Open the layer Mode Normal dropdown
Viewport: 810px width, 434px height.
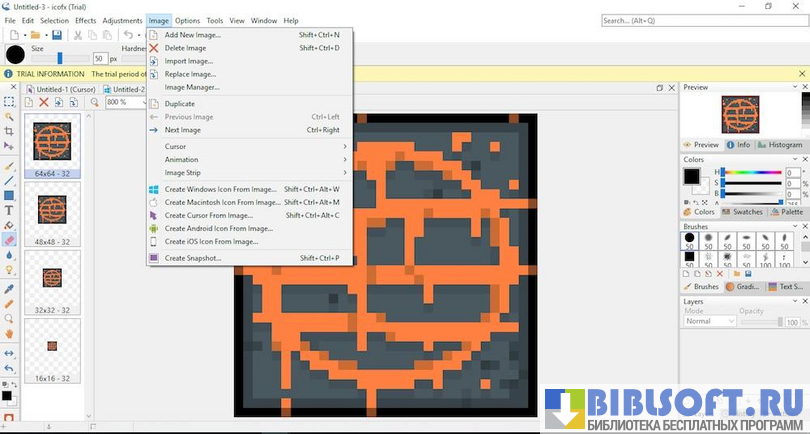[x=711, y=321]
